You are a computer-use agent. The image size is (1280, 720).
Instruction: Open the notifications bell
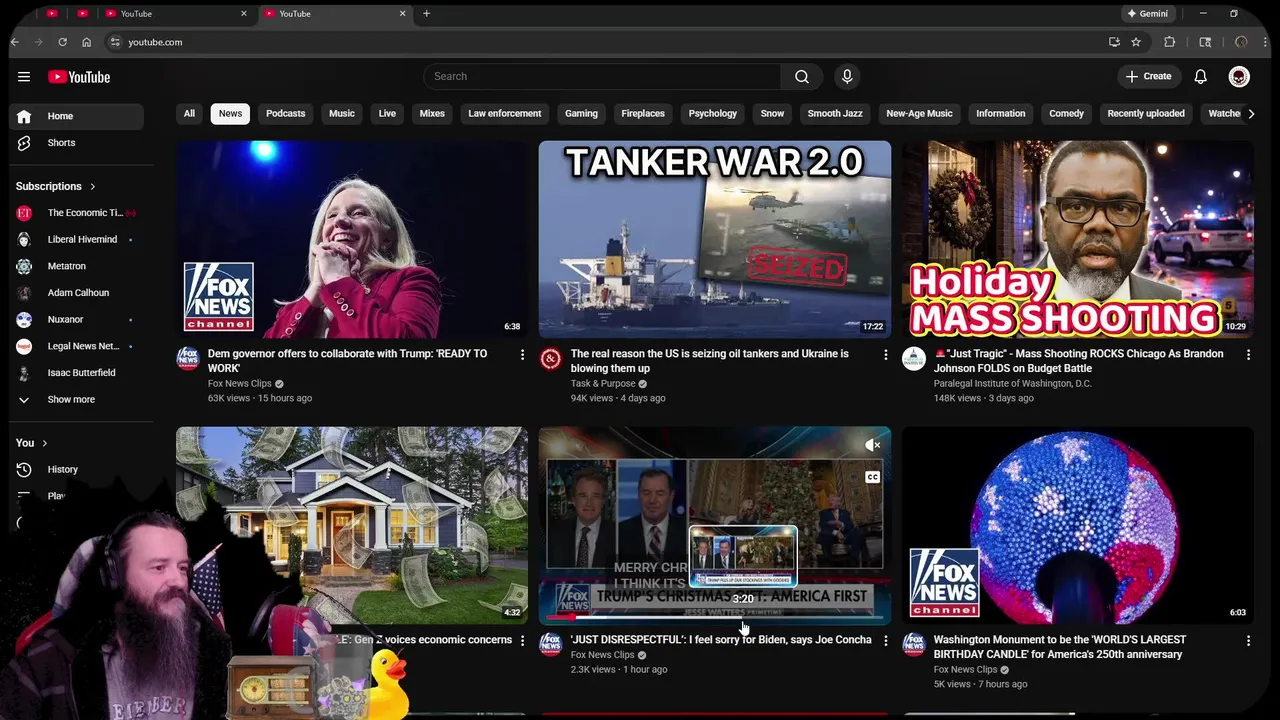click(1201, 77)
